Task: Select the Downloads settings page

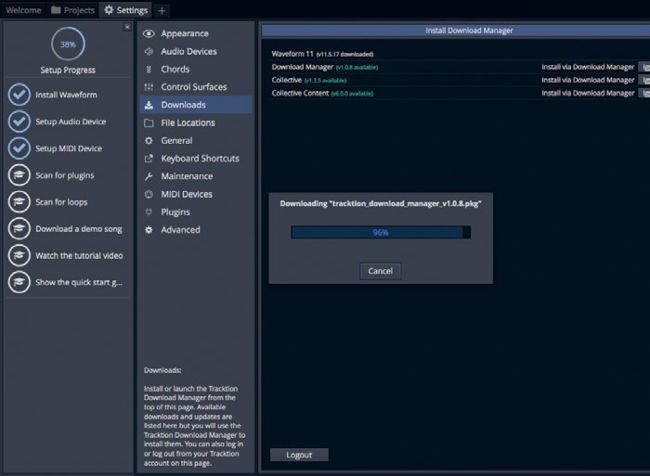Action: (x=196, y=105)
